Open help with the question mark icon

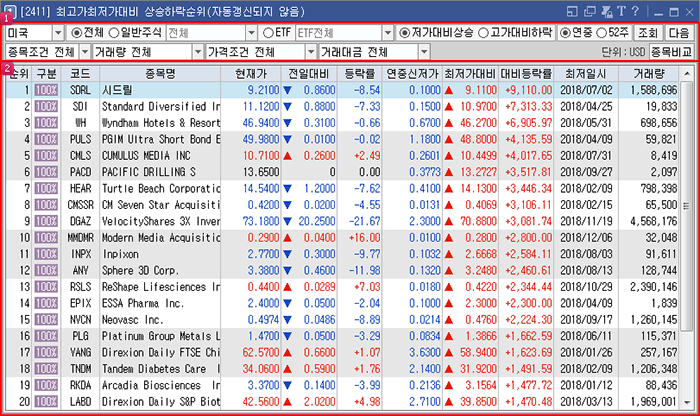(636, 12)
